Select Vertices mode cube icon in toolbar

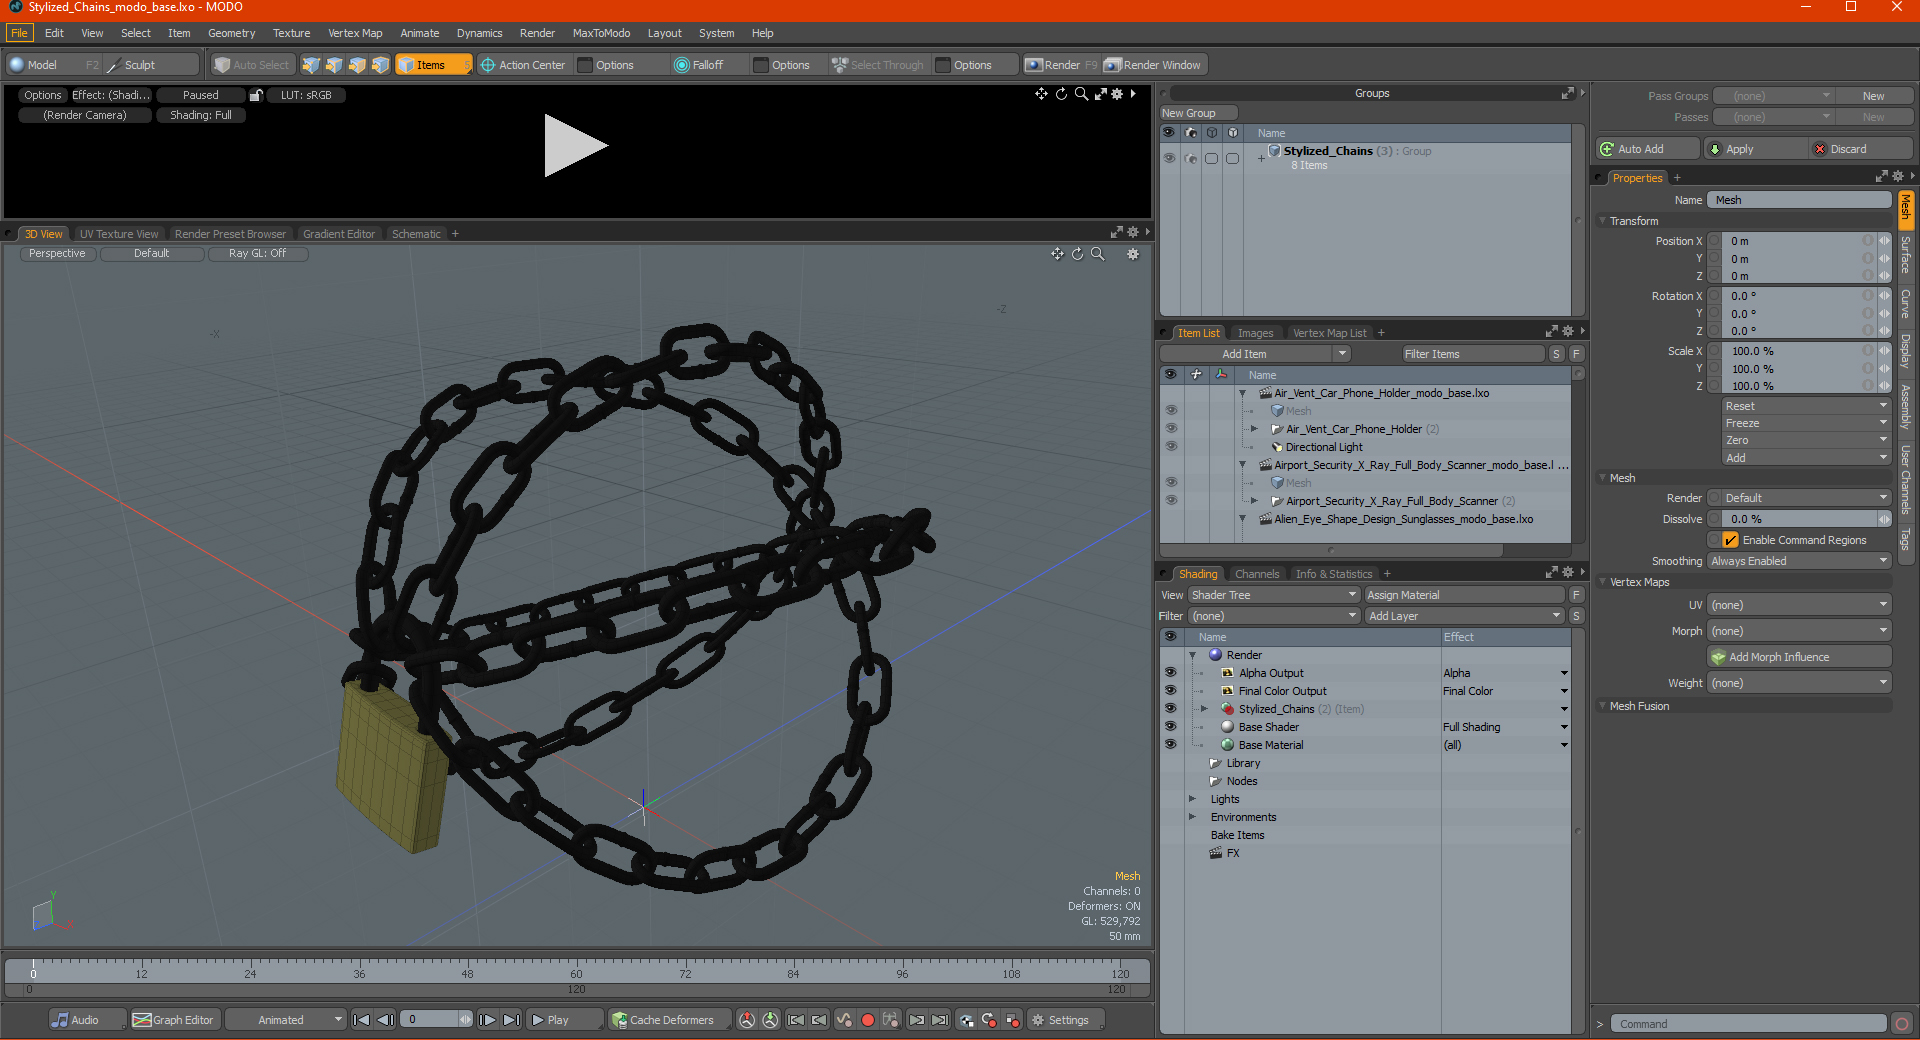point(311,65)
